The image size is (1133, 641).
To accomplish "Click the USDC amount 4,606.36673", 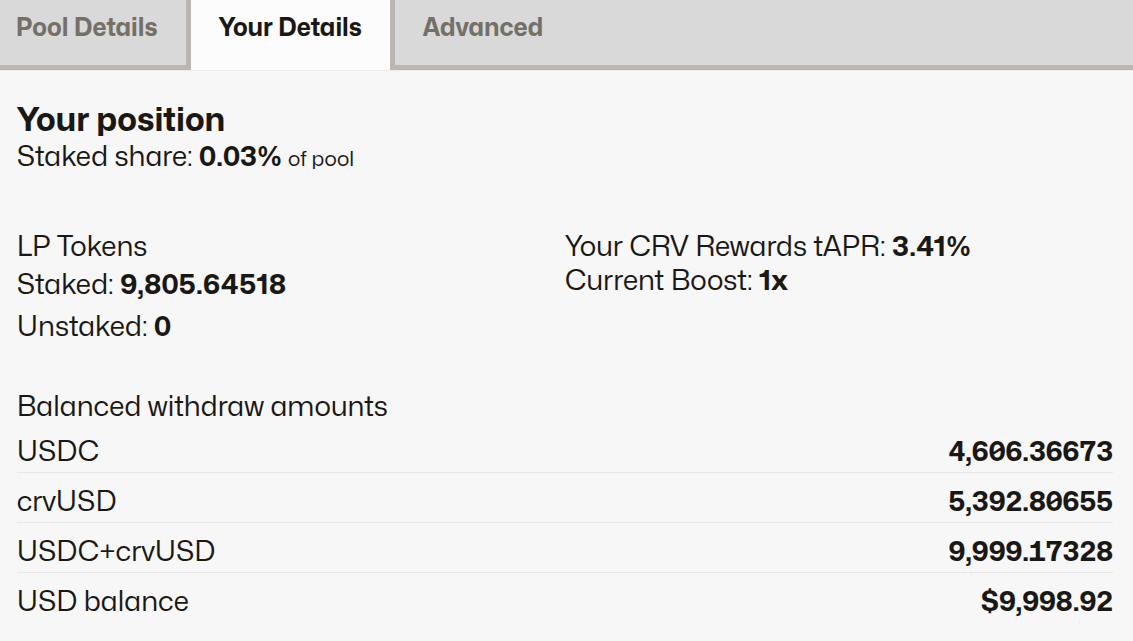I will [1030, 452].
